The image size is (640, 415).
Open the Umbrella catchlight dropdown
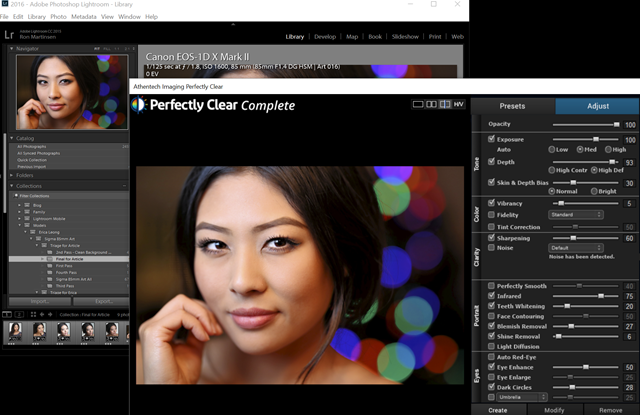click(x=522, y=397)
